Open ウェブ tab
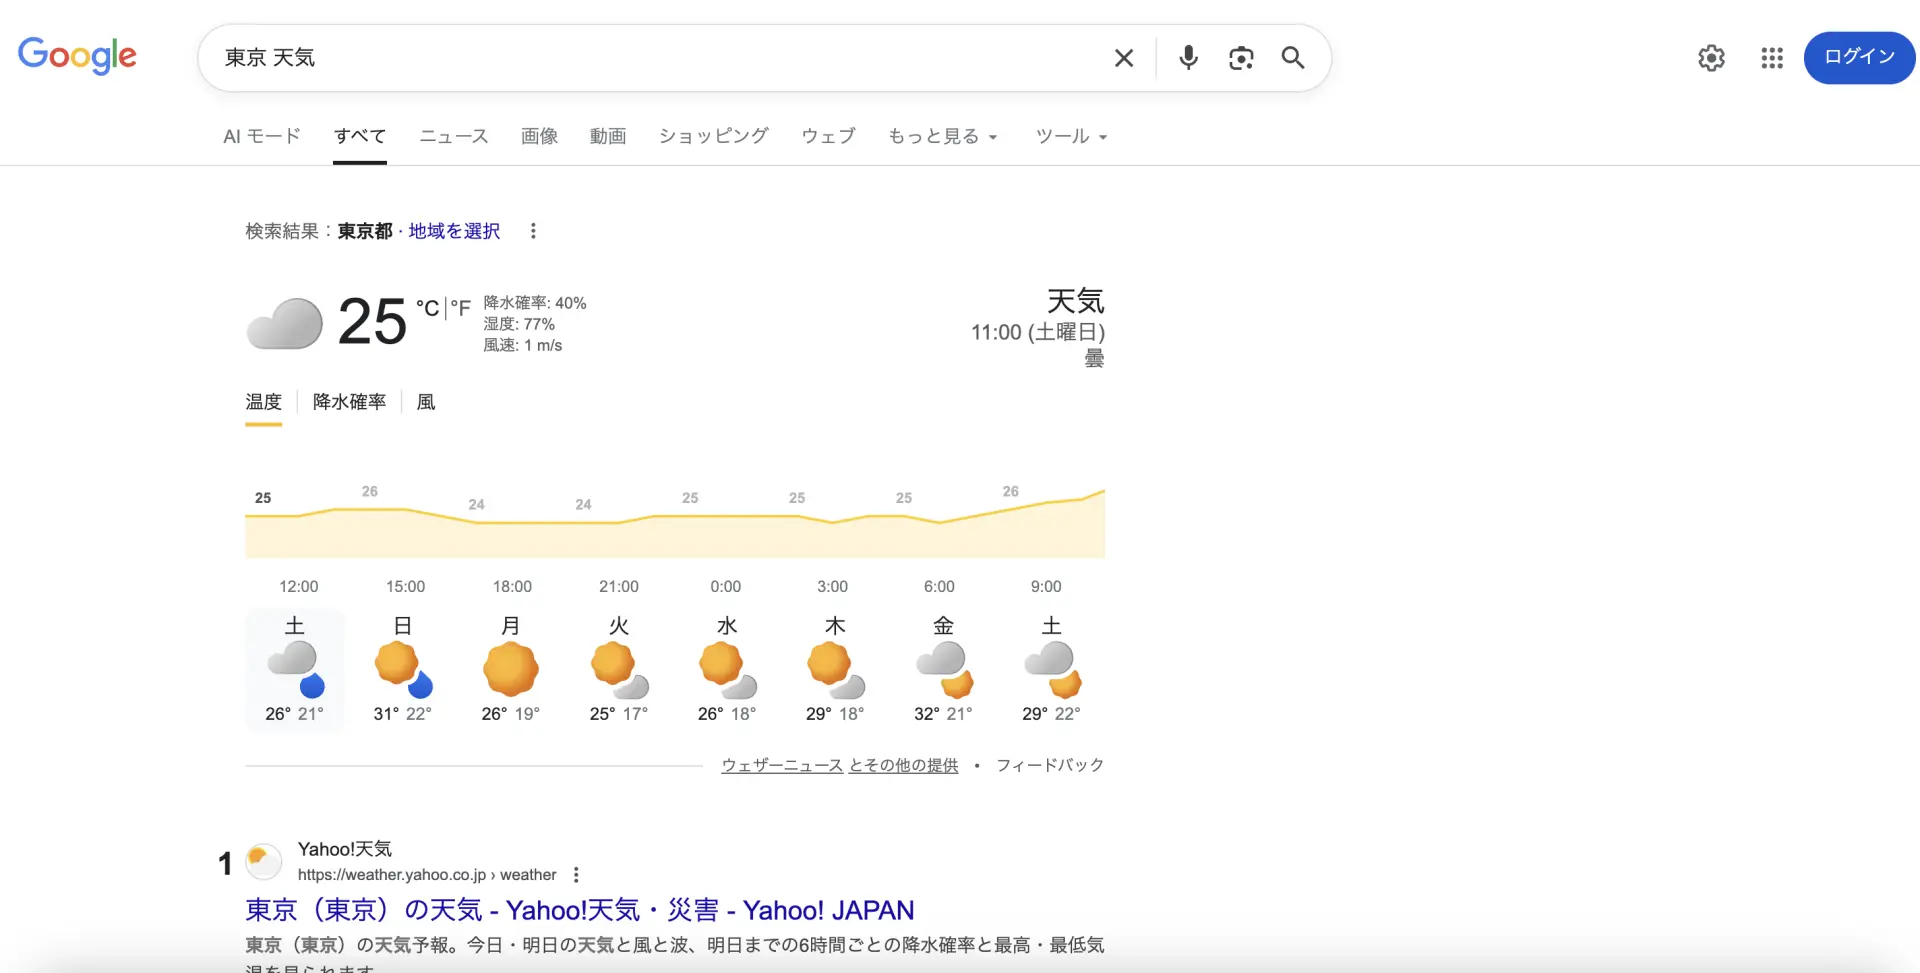Screen dimensions: 1920x973 pyautogui.click(x=828, y=136)
